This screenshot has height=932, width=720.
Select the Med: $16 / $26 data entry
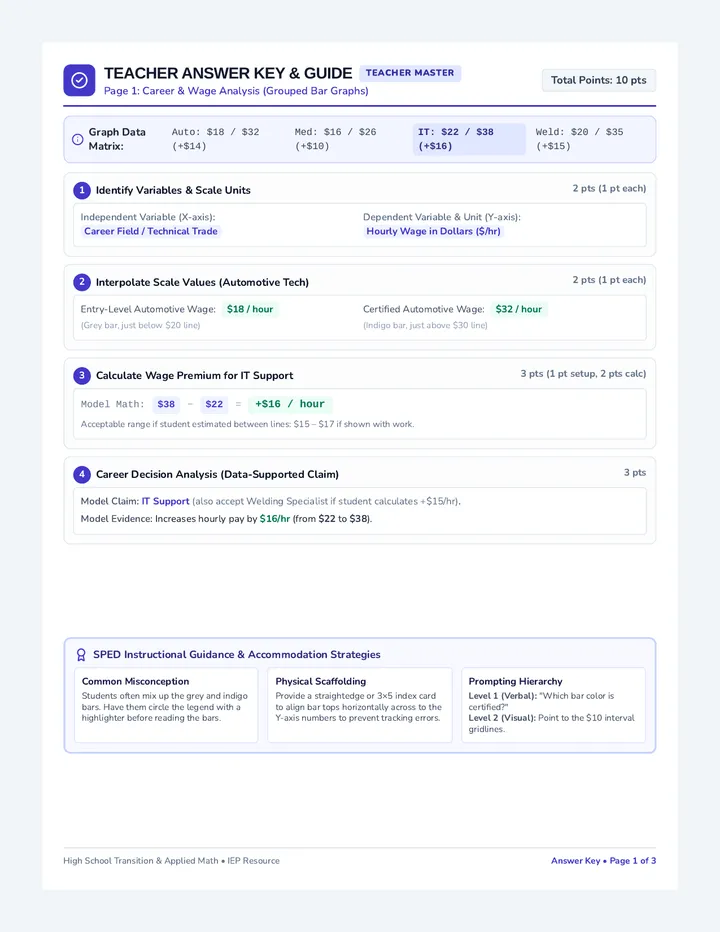click(x=335, y=139)
